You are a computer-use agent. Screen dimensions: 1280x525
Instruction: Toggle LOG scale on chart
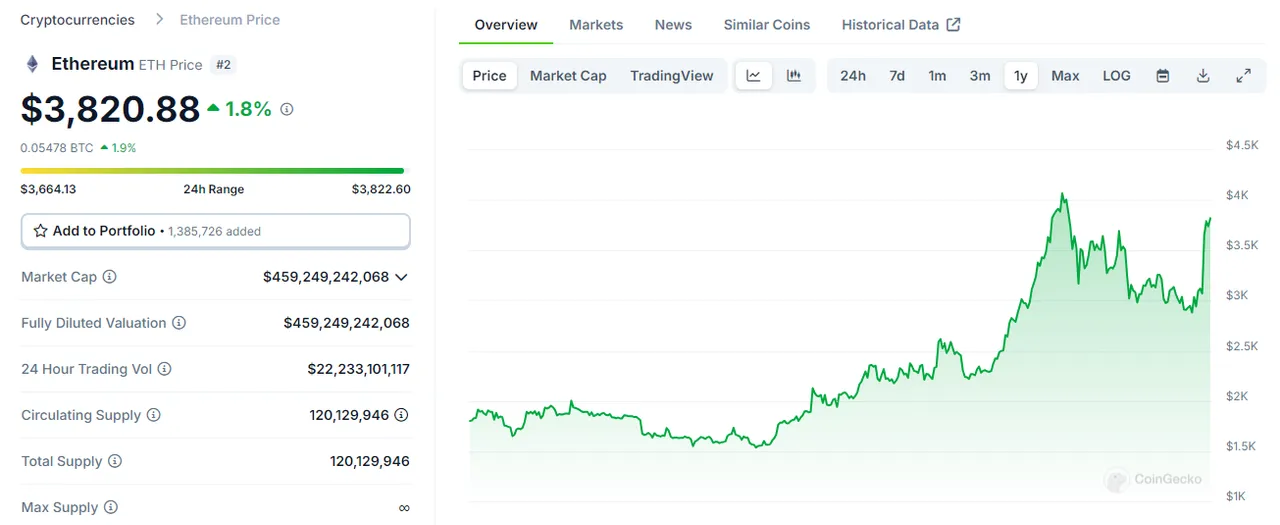click(1117, 76)
